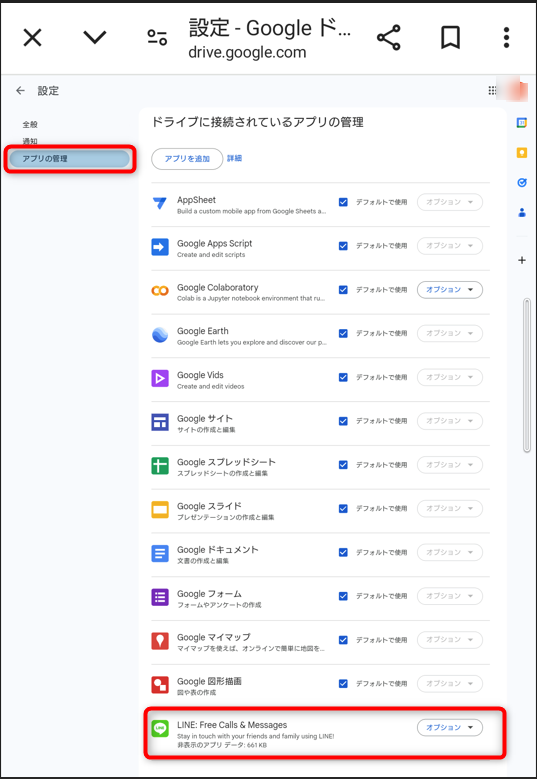537x779 pixels.
Task: Click the Google Vids icon
Action: (x=160, y=378)
